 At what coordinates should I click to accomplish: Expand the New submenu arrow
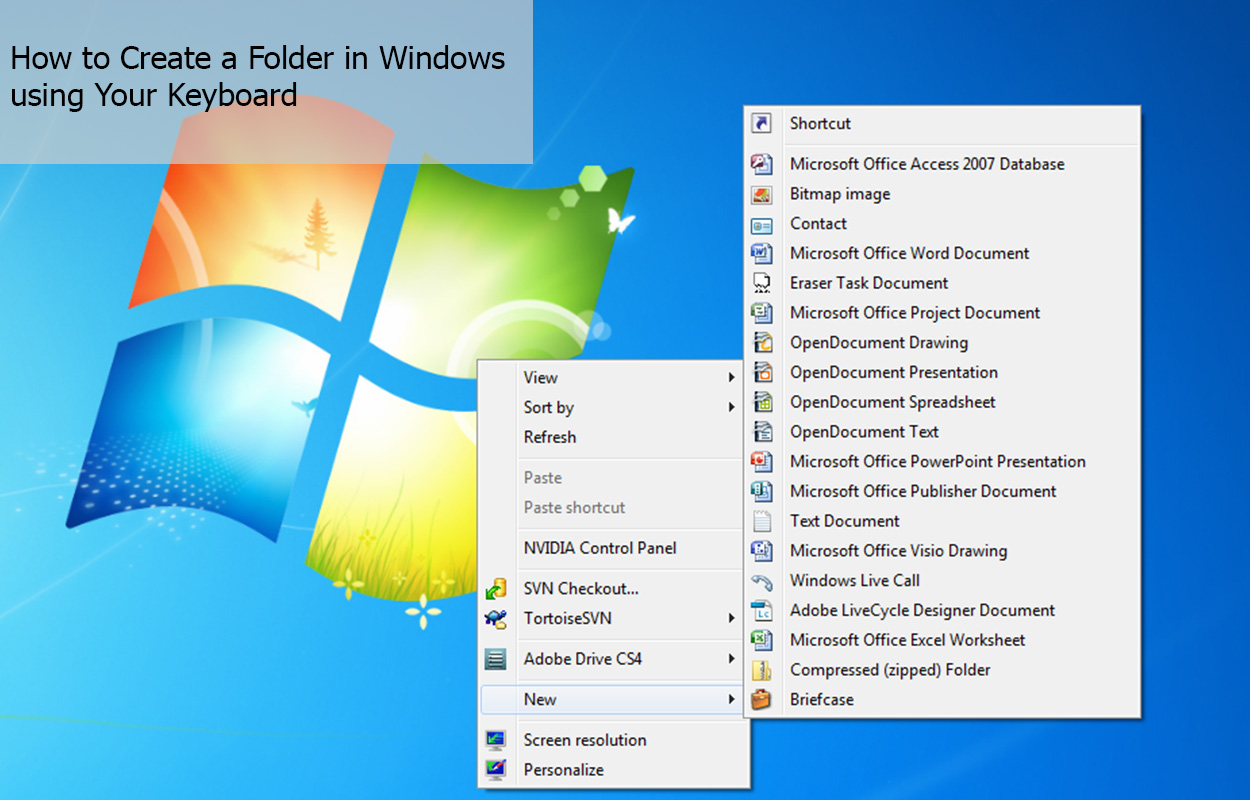(x=732, y=700)
